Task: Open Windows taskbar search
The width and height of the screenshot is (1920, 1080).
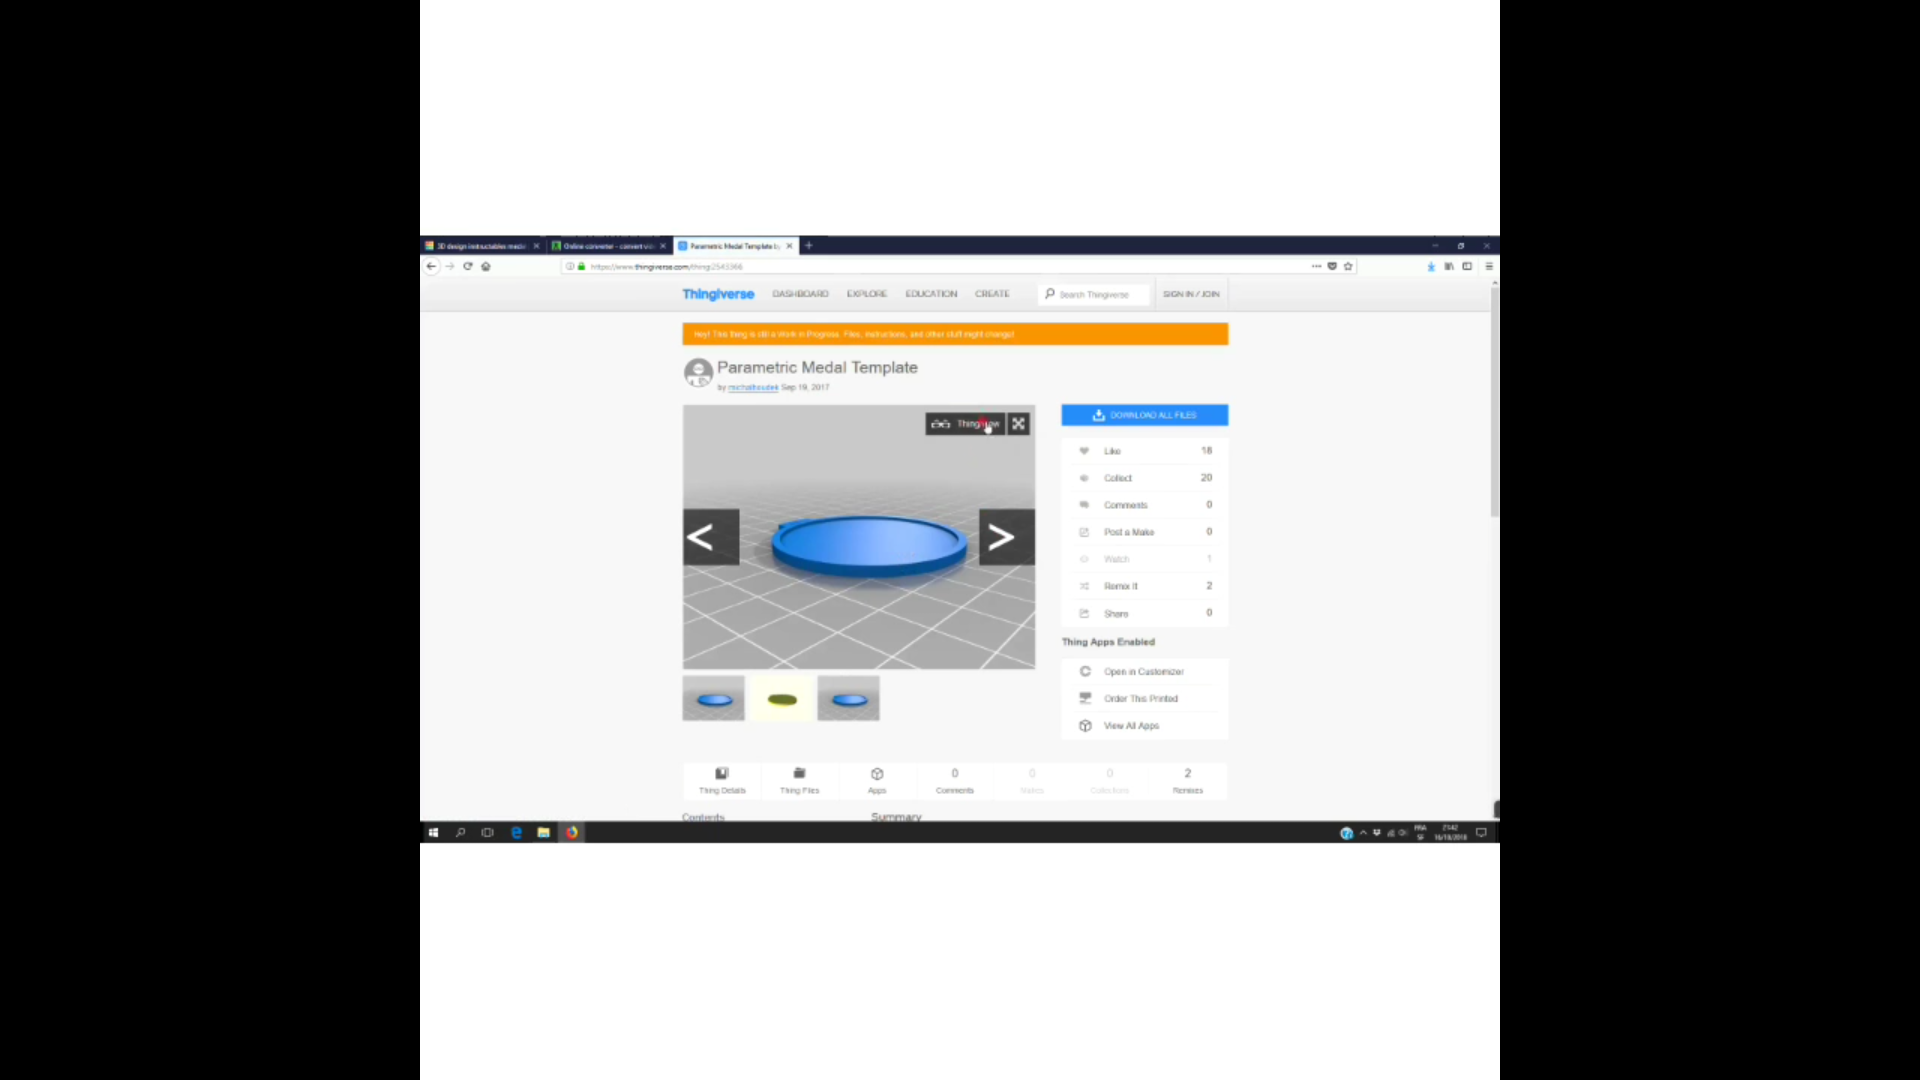Action: click(x=460, y=832)
